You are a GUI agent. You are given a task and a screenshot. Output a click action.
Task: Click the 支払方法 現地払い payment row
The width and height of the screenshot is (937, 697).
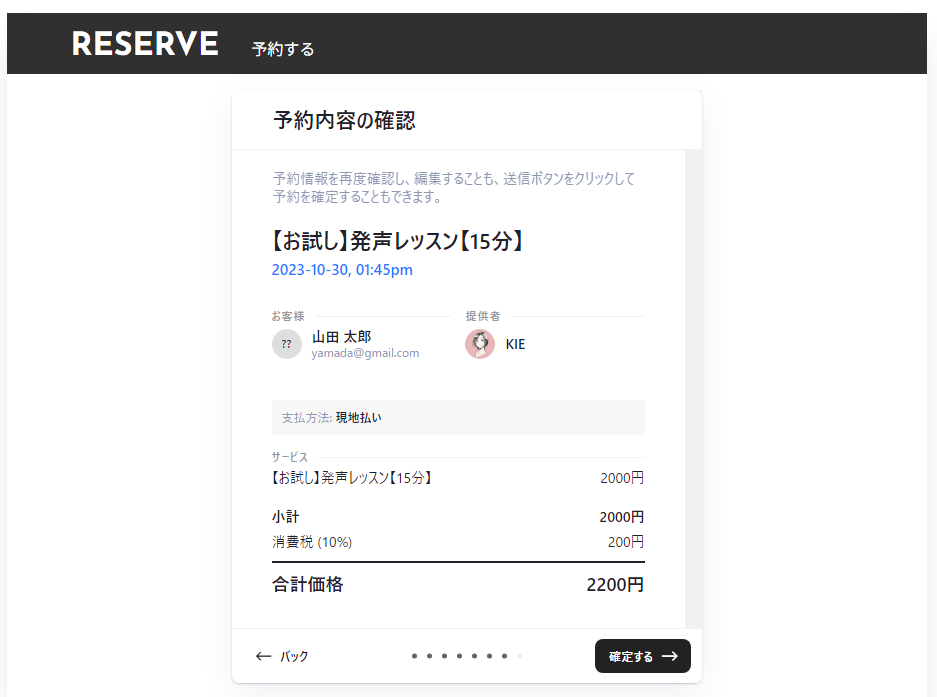458,417
